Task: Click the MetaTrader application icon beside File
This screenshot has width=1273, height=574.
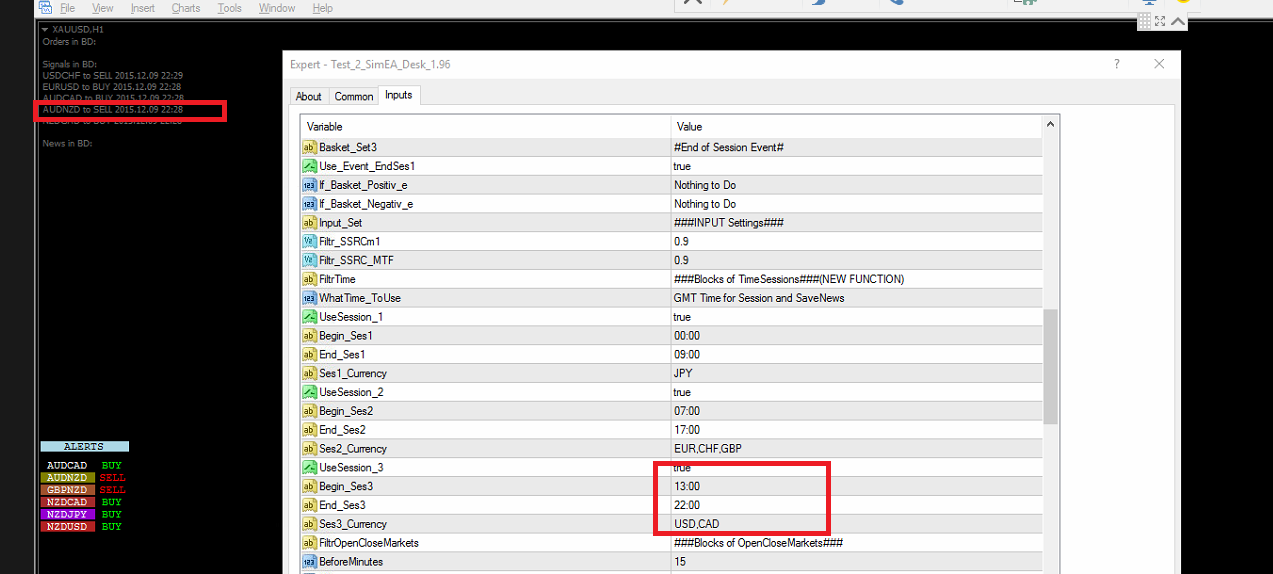Action: [x=45, y=8]
